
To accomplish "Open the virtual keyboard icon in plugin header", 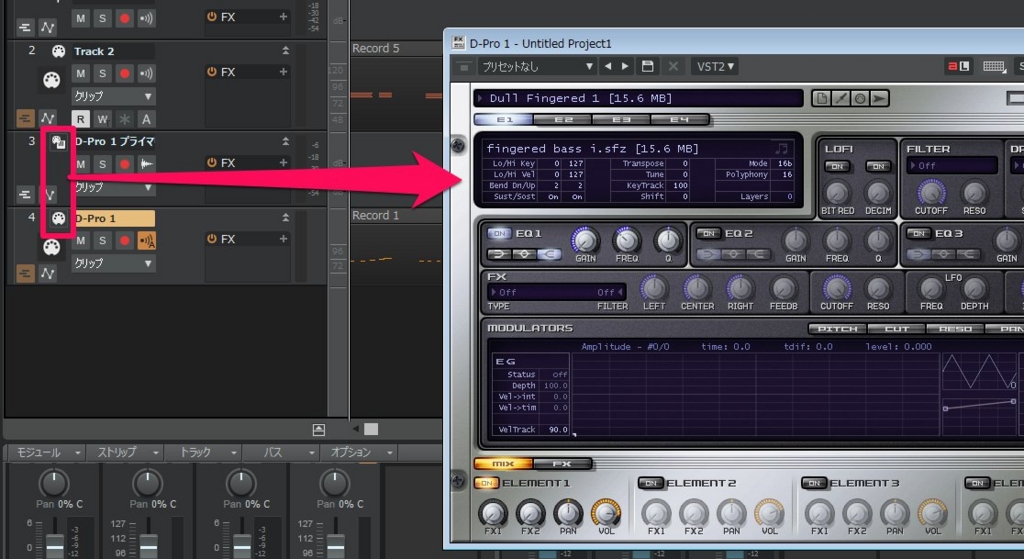I will pyautogui.click(x=994, y=67).
